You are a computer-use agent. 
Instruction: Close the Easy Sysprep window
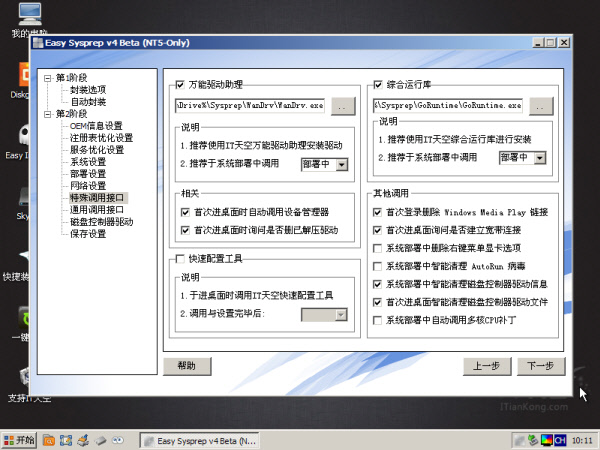point(564,43)
